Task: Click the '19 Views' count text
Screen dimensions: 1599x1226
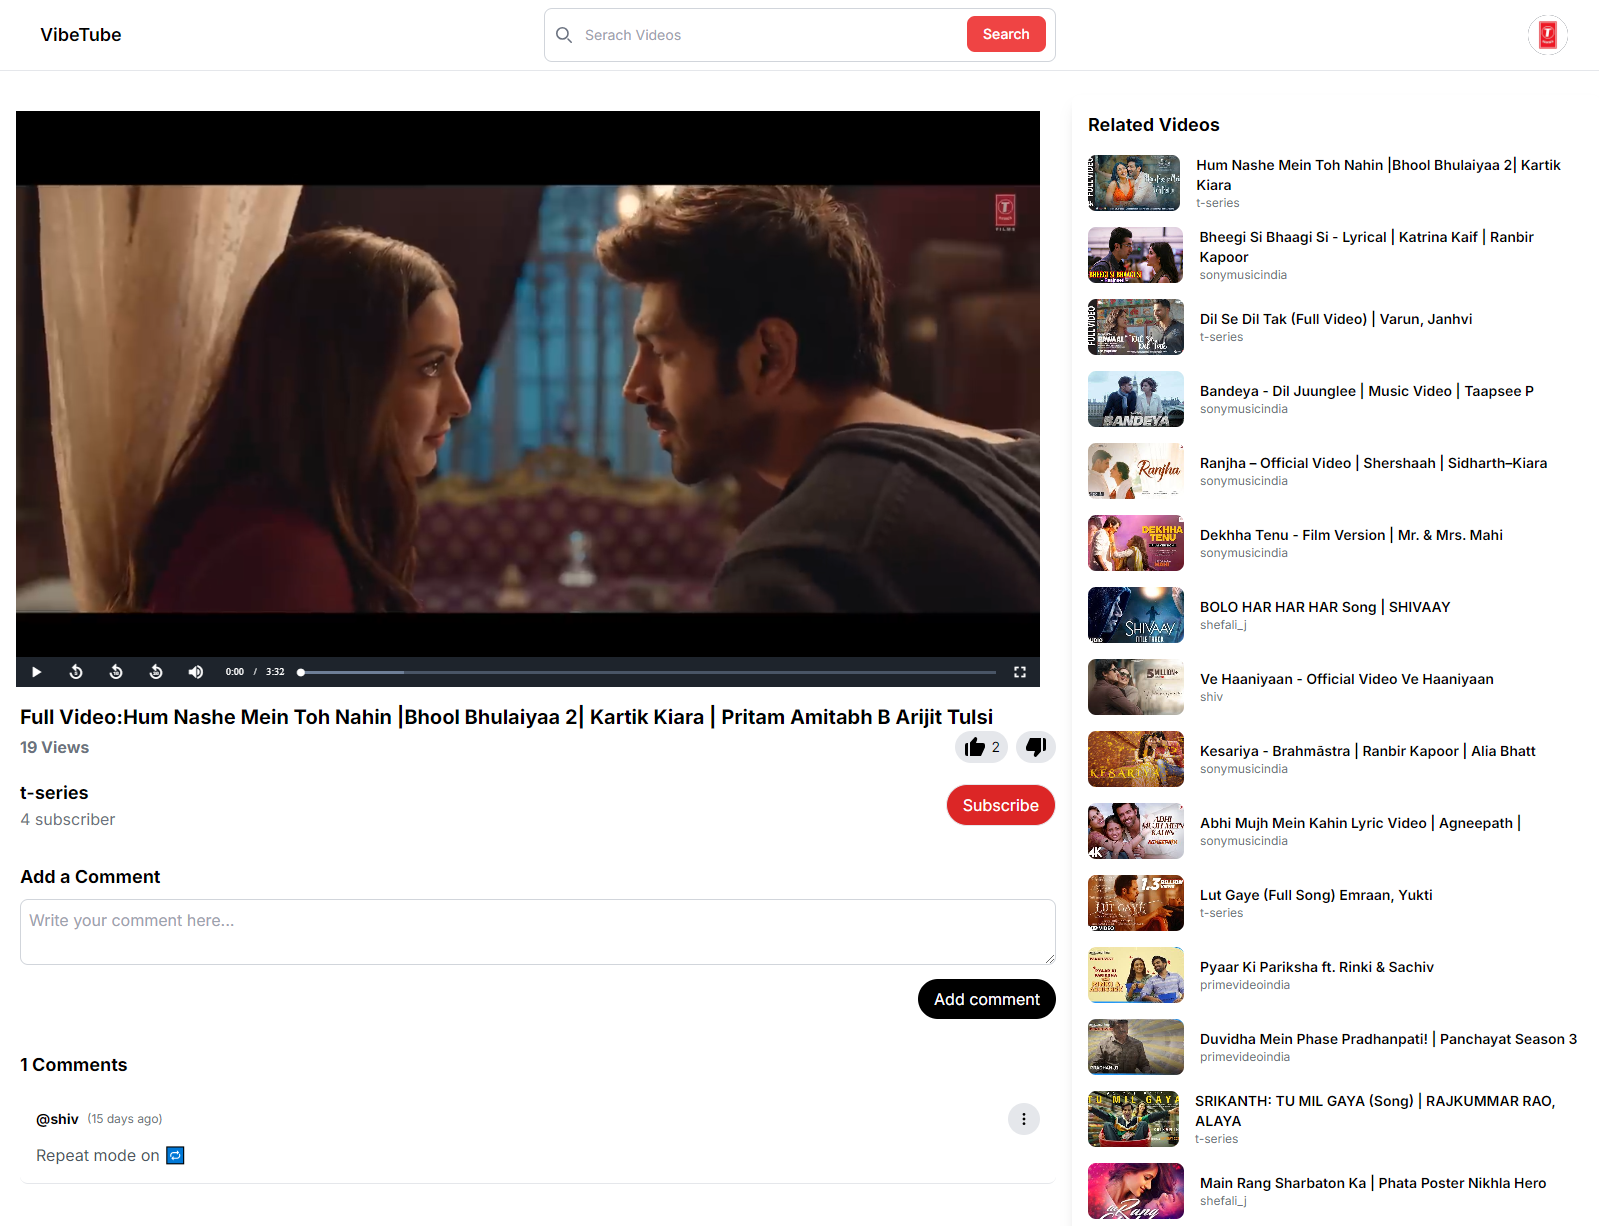Action: point(54,747)
